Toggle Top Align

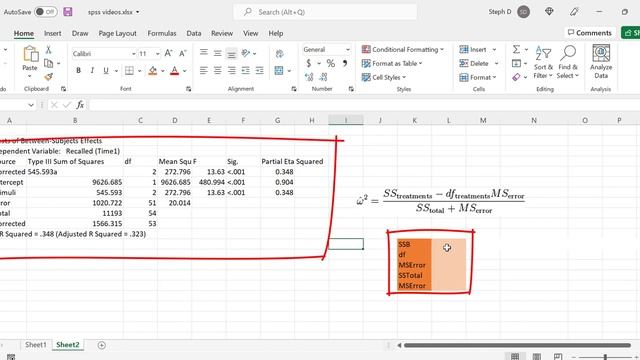point(204,53)
